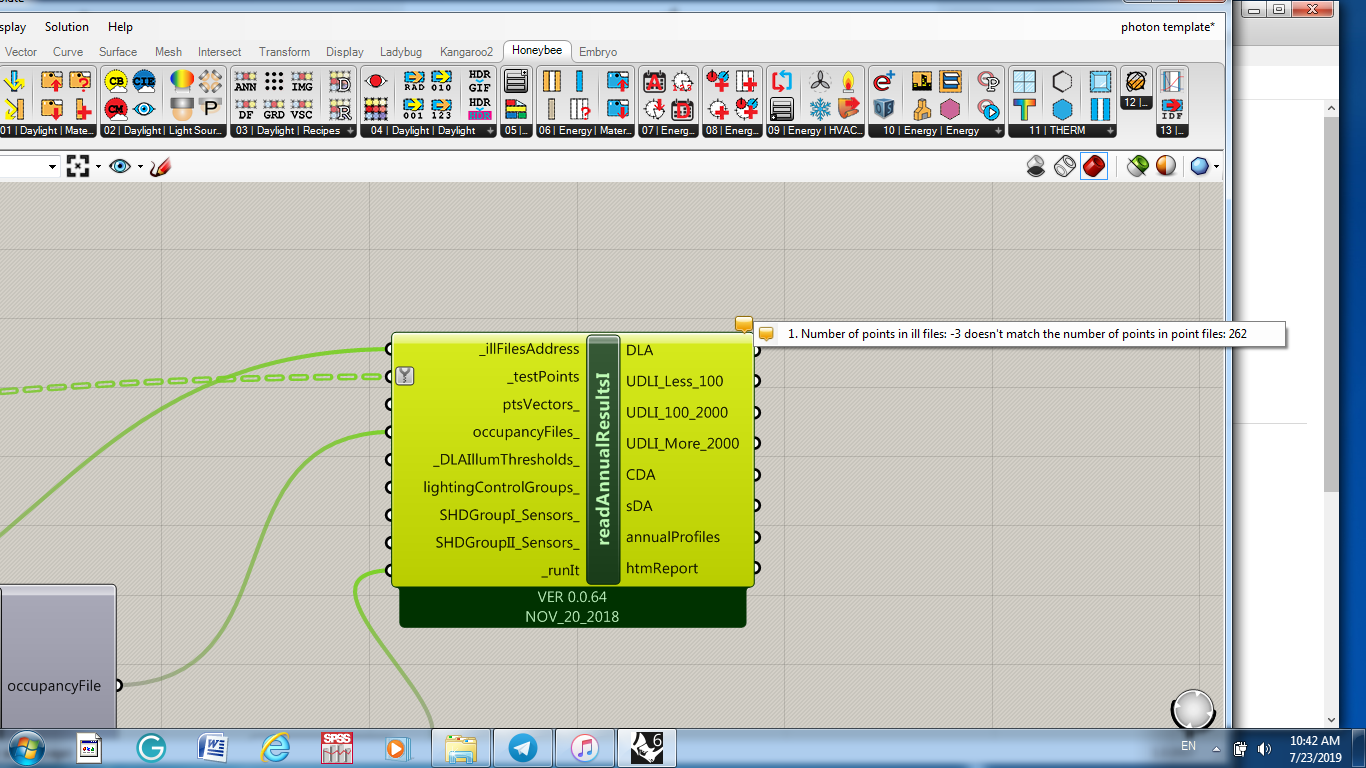Switch to the Ladybug tab
This screenshot has height=768, width=1366.
401,52
